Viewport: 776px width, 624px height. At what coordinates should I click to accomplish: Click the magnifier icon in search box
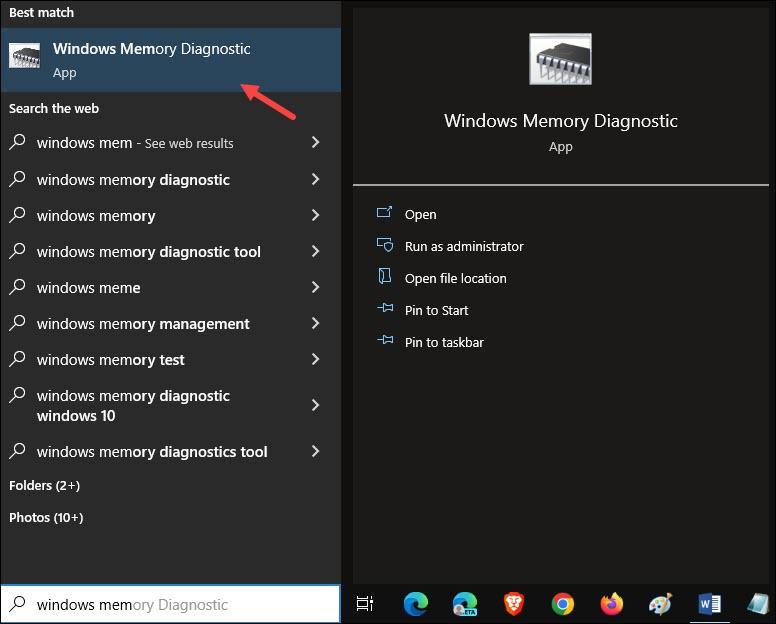(18, 603)
